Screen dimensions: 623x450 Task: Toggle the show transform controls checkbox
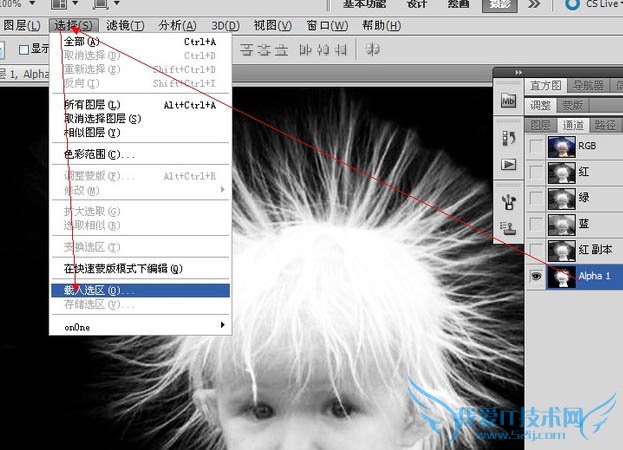click(x=24, y=49)
